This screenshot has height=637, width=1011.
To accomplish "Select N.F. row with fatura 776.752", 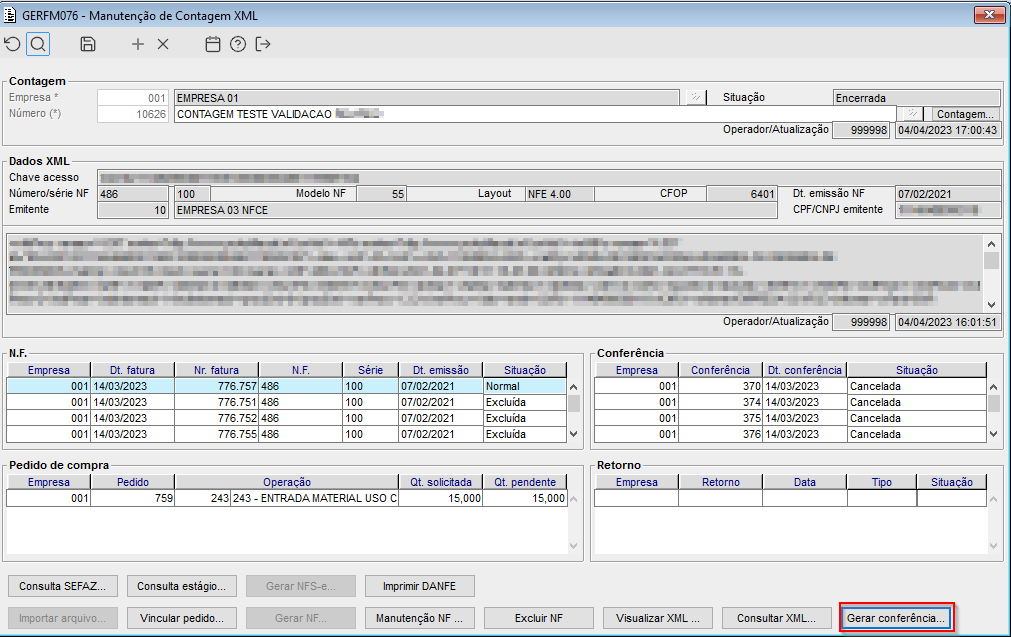I will [286, 418].
